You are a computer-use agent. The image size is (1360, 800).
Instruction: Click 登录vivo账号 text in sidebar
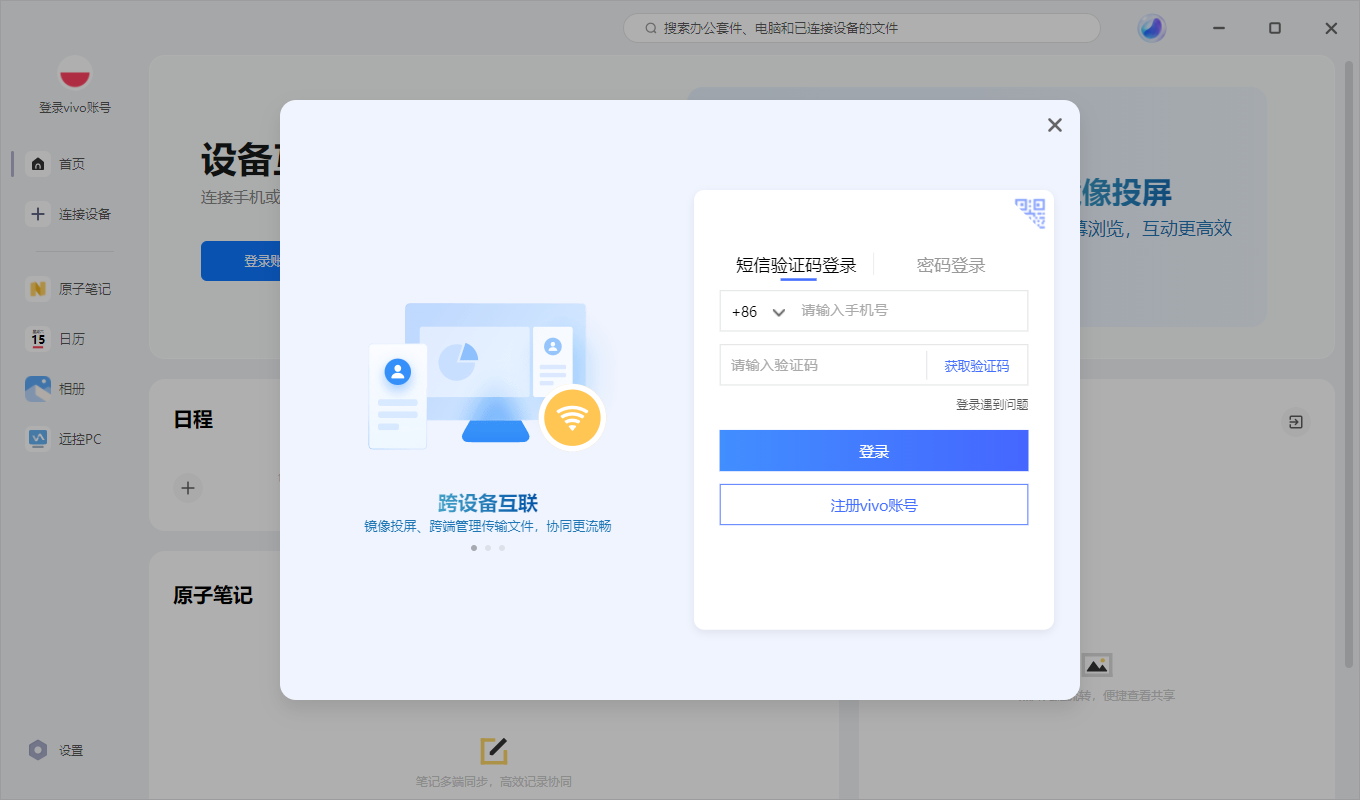[x=75, y=108]
